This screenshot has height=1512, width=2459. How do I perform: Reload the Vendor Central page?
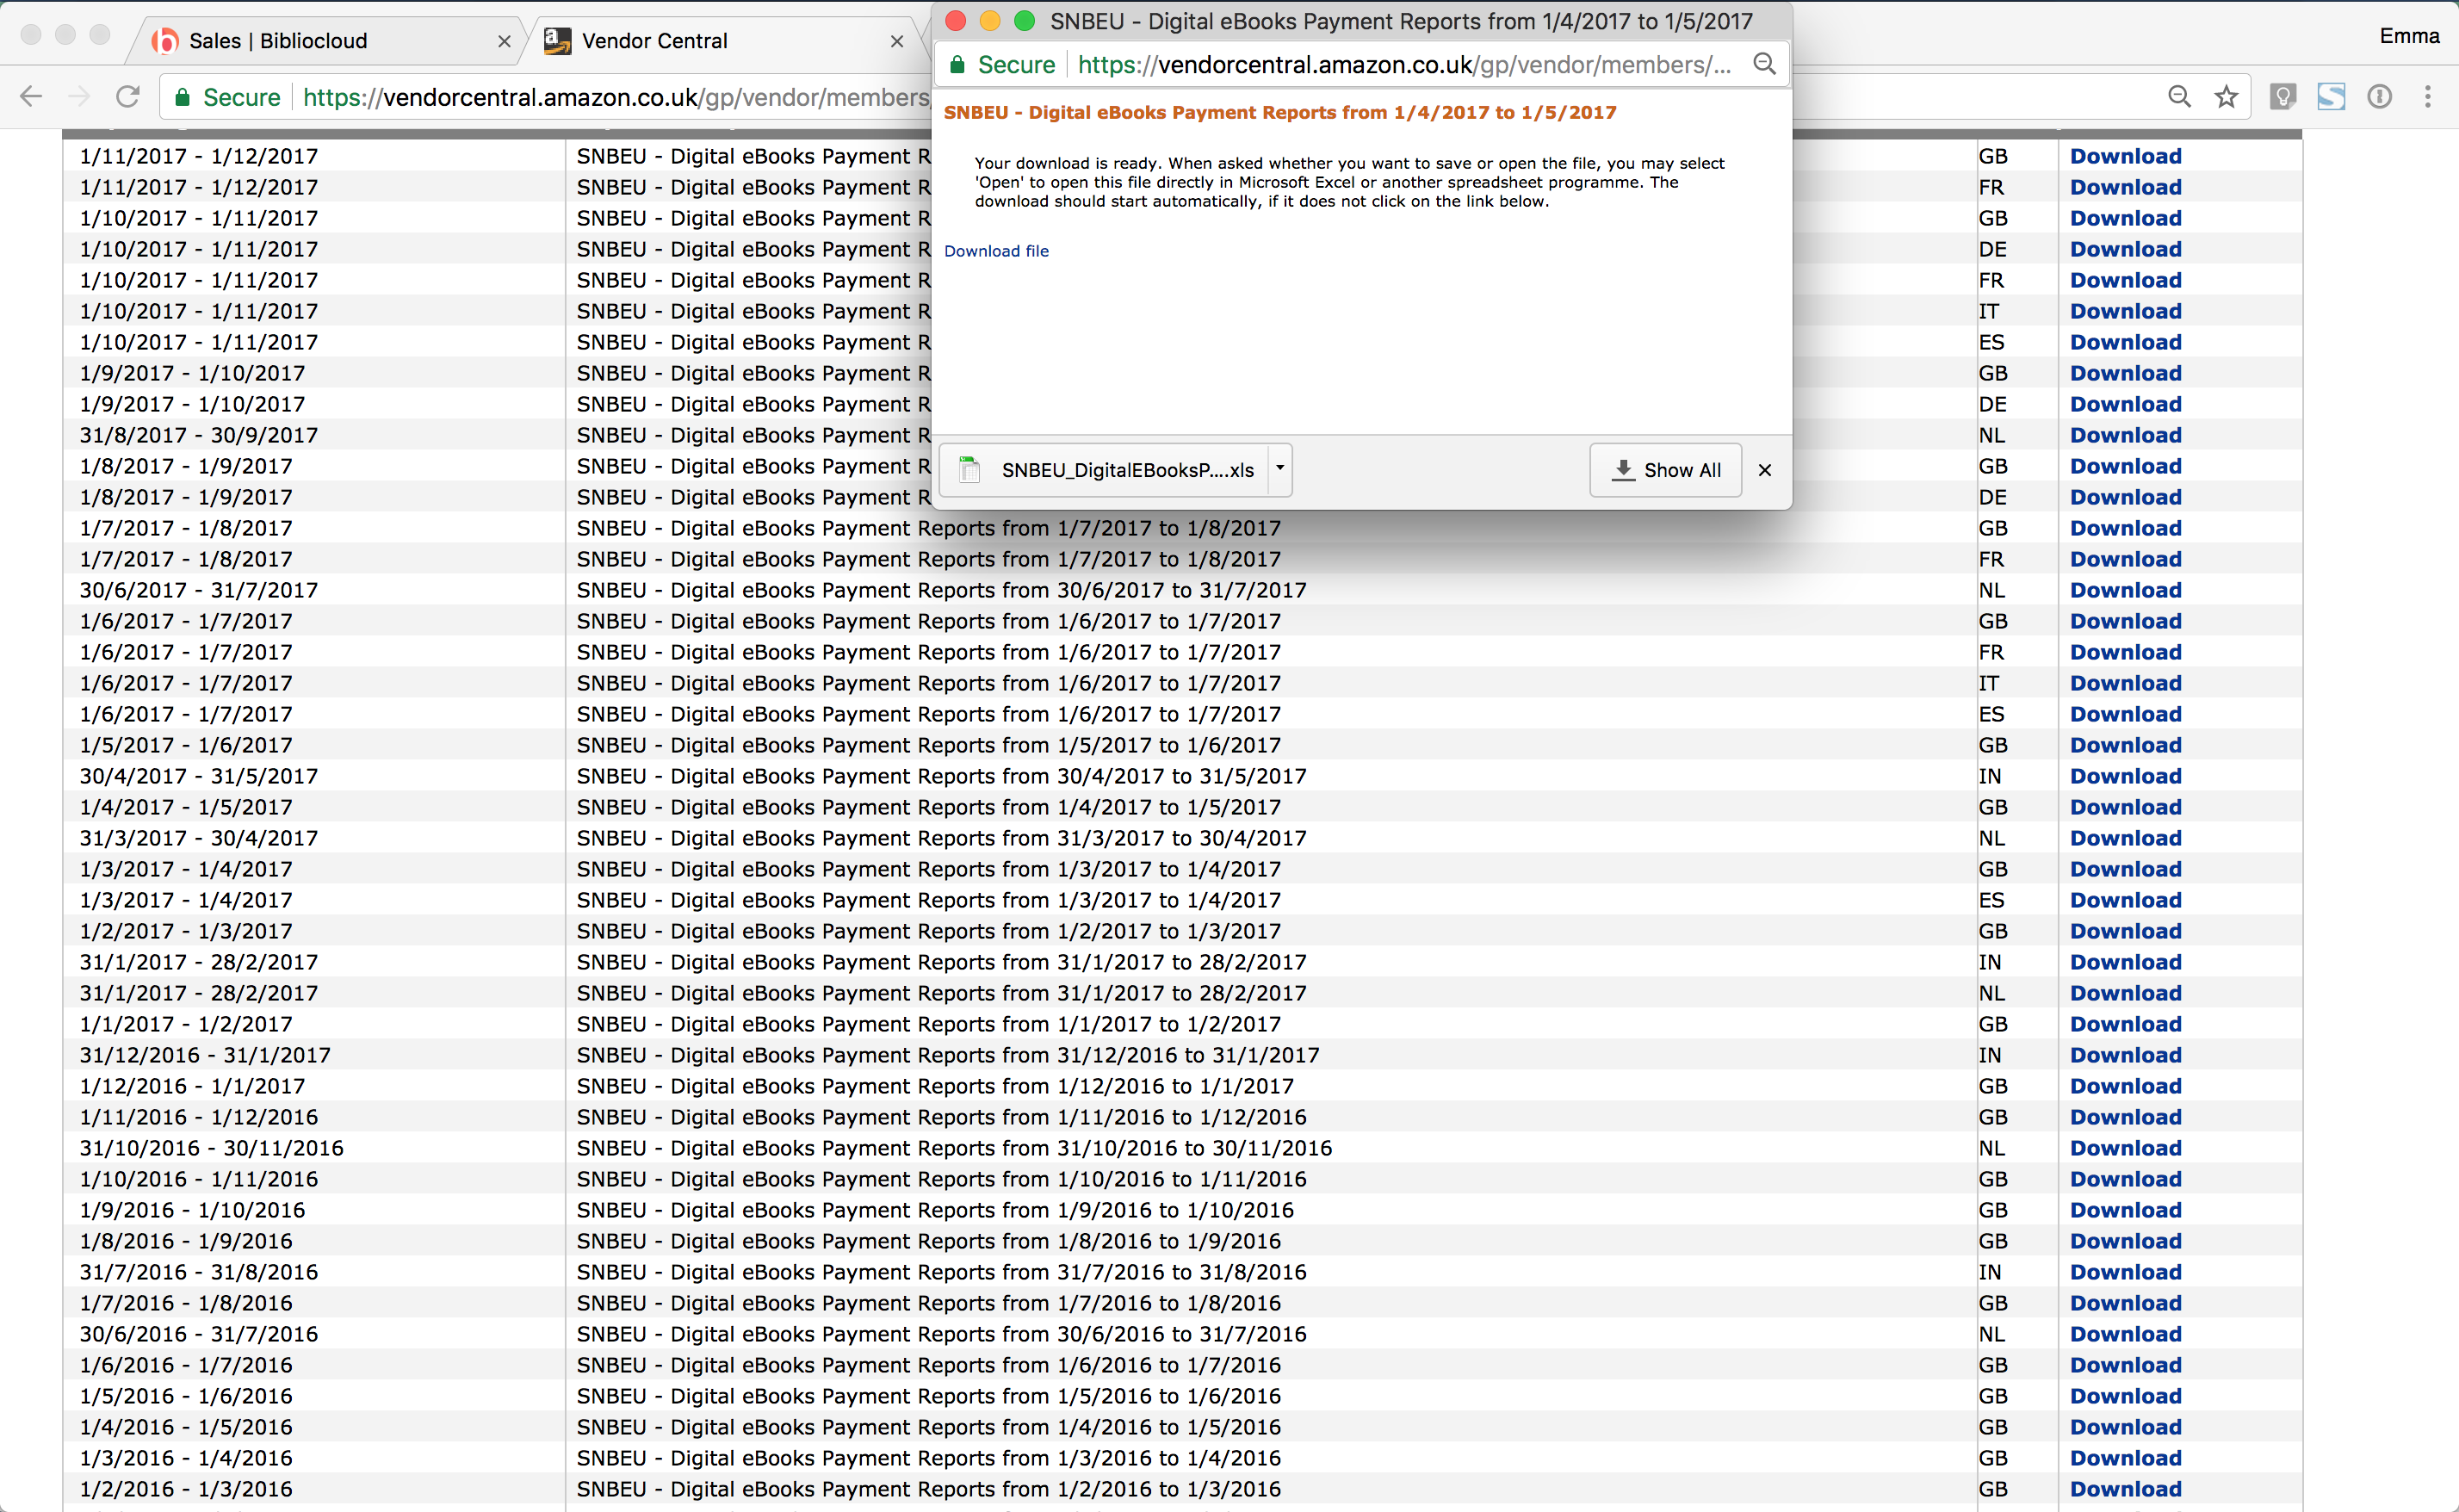coord(128,97)
